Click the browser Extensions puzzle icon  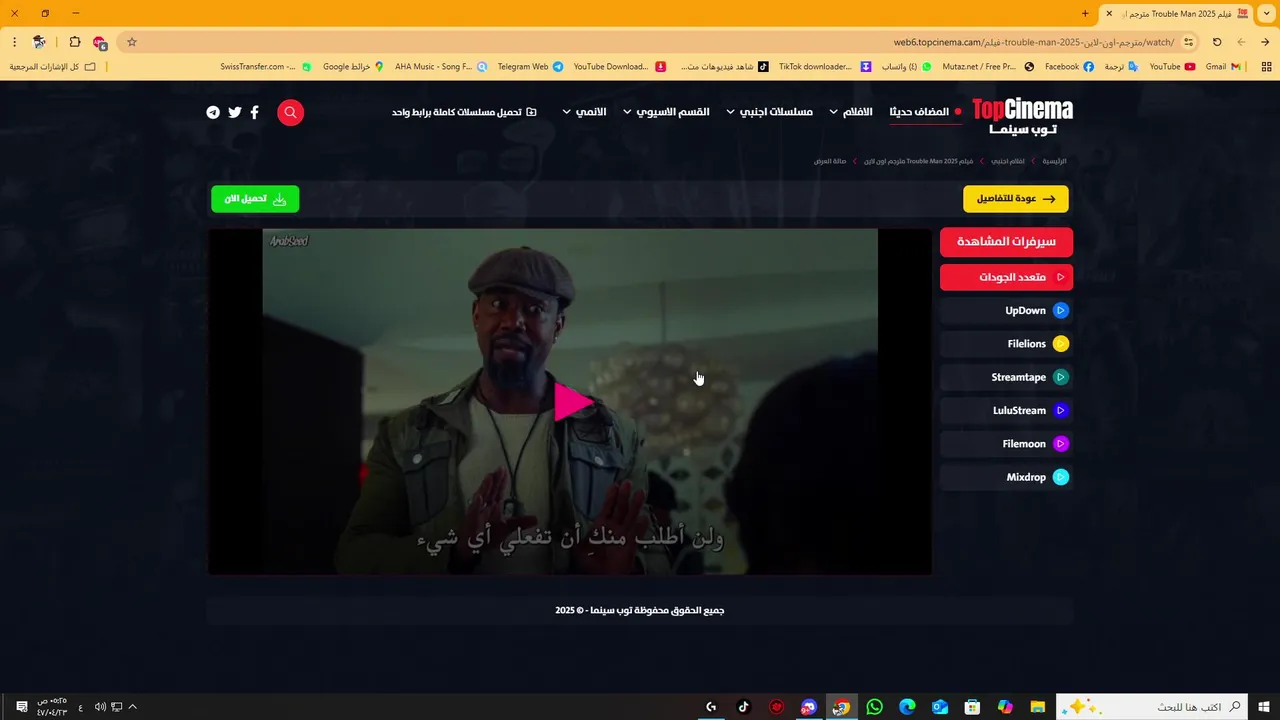point(75,42)
